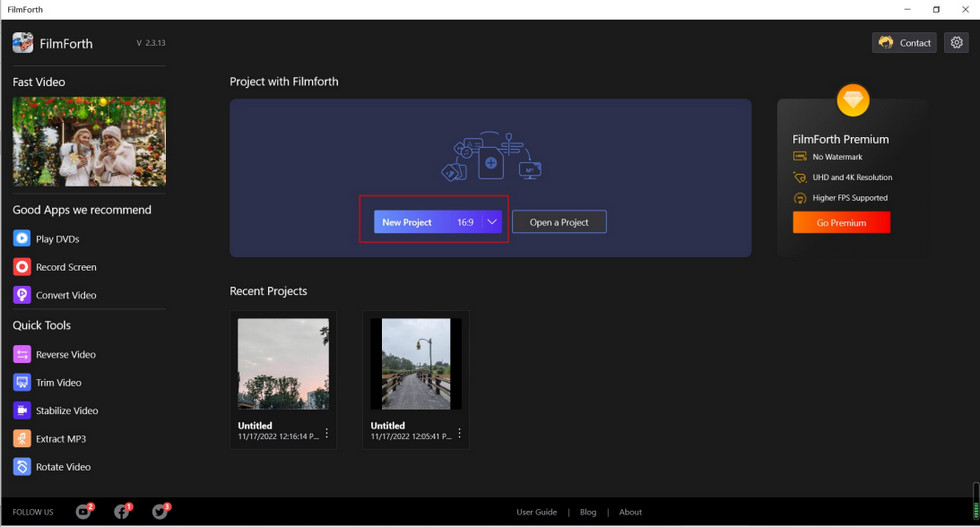Select the Trim Video label
Image resolution: width=980 pixels, height=527 pixels.
pyautogui.click(x=59, y=383)
